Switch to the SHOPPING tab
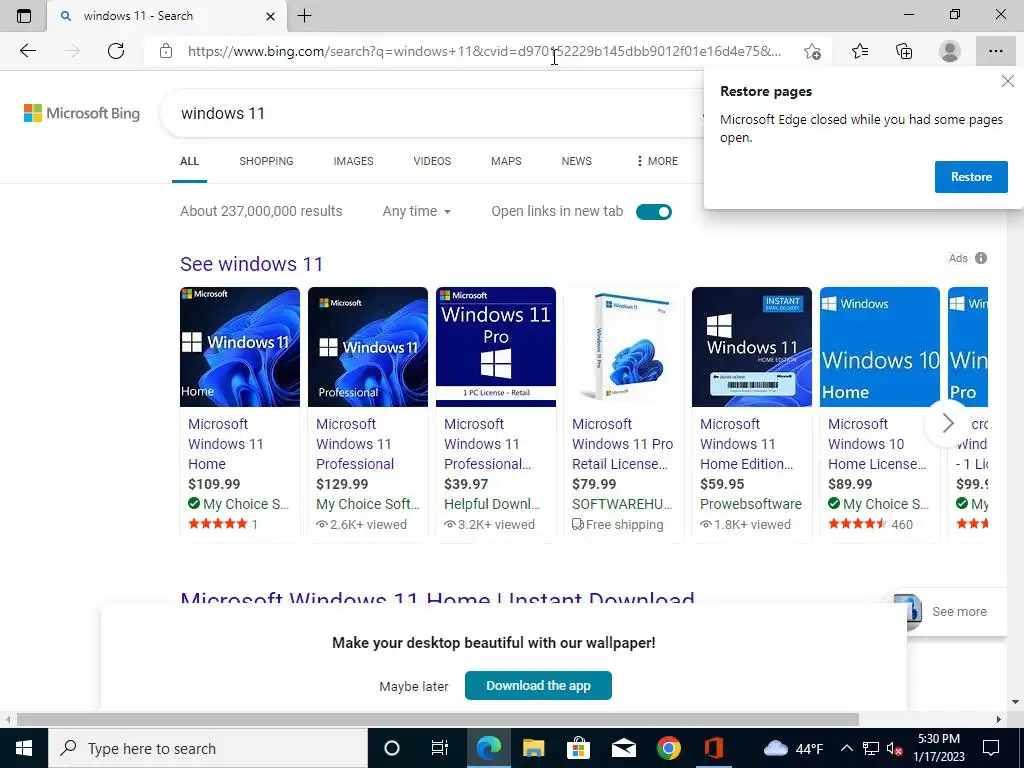Viewport: 1024px width, 768px height. click(x=266, y=161)
